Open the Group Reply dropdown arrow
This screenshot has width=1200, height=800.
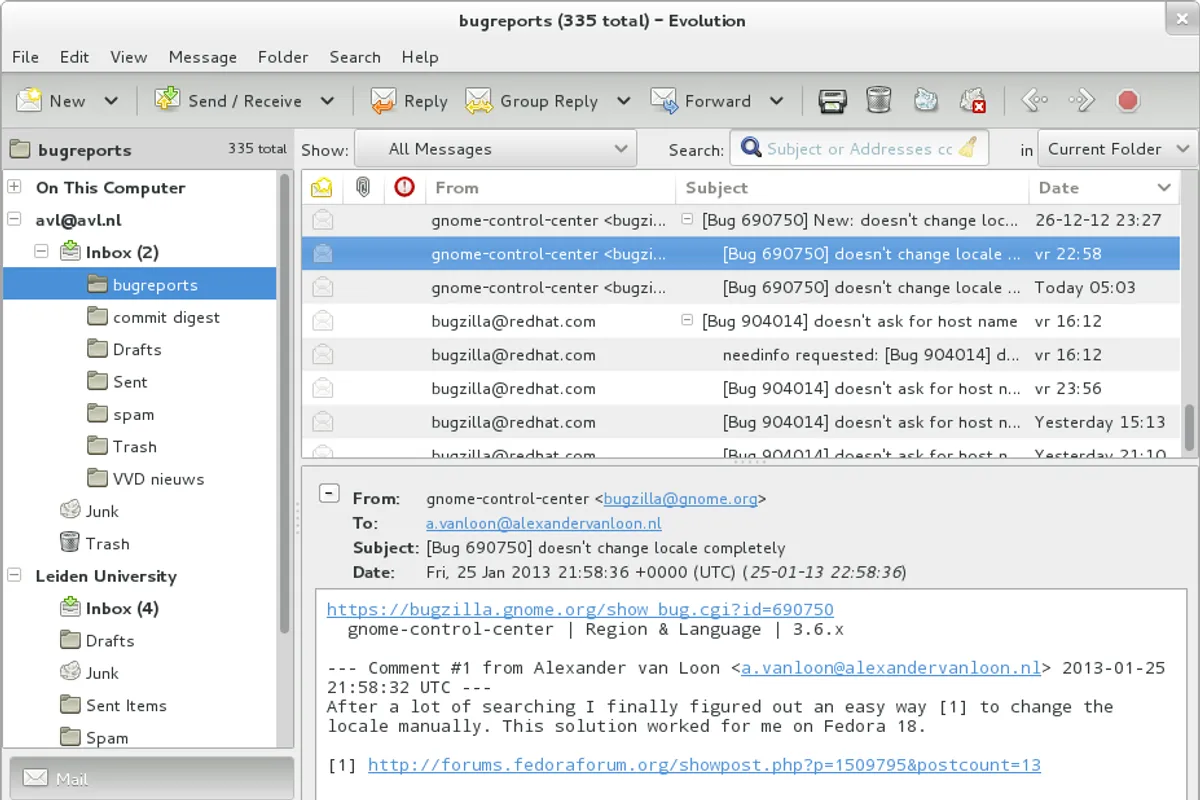coord(624,101)
